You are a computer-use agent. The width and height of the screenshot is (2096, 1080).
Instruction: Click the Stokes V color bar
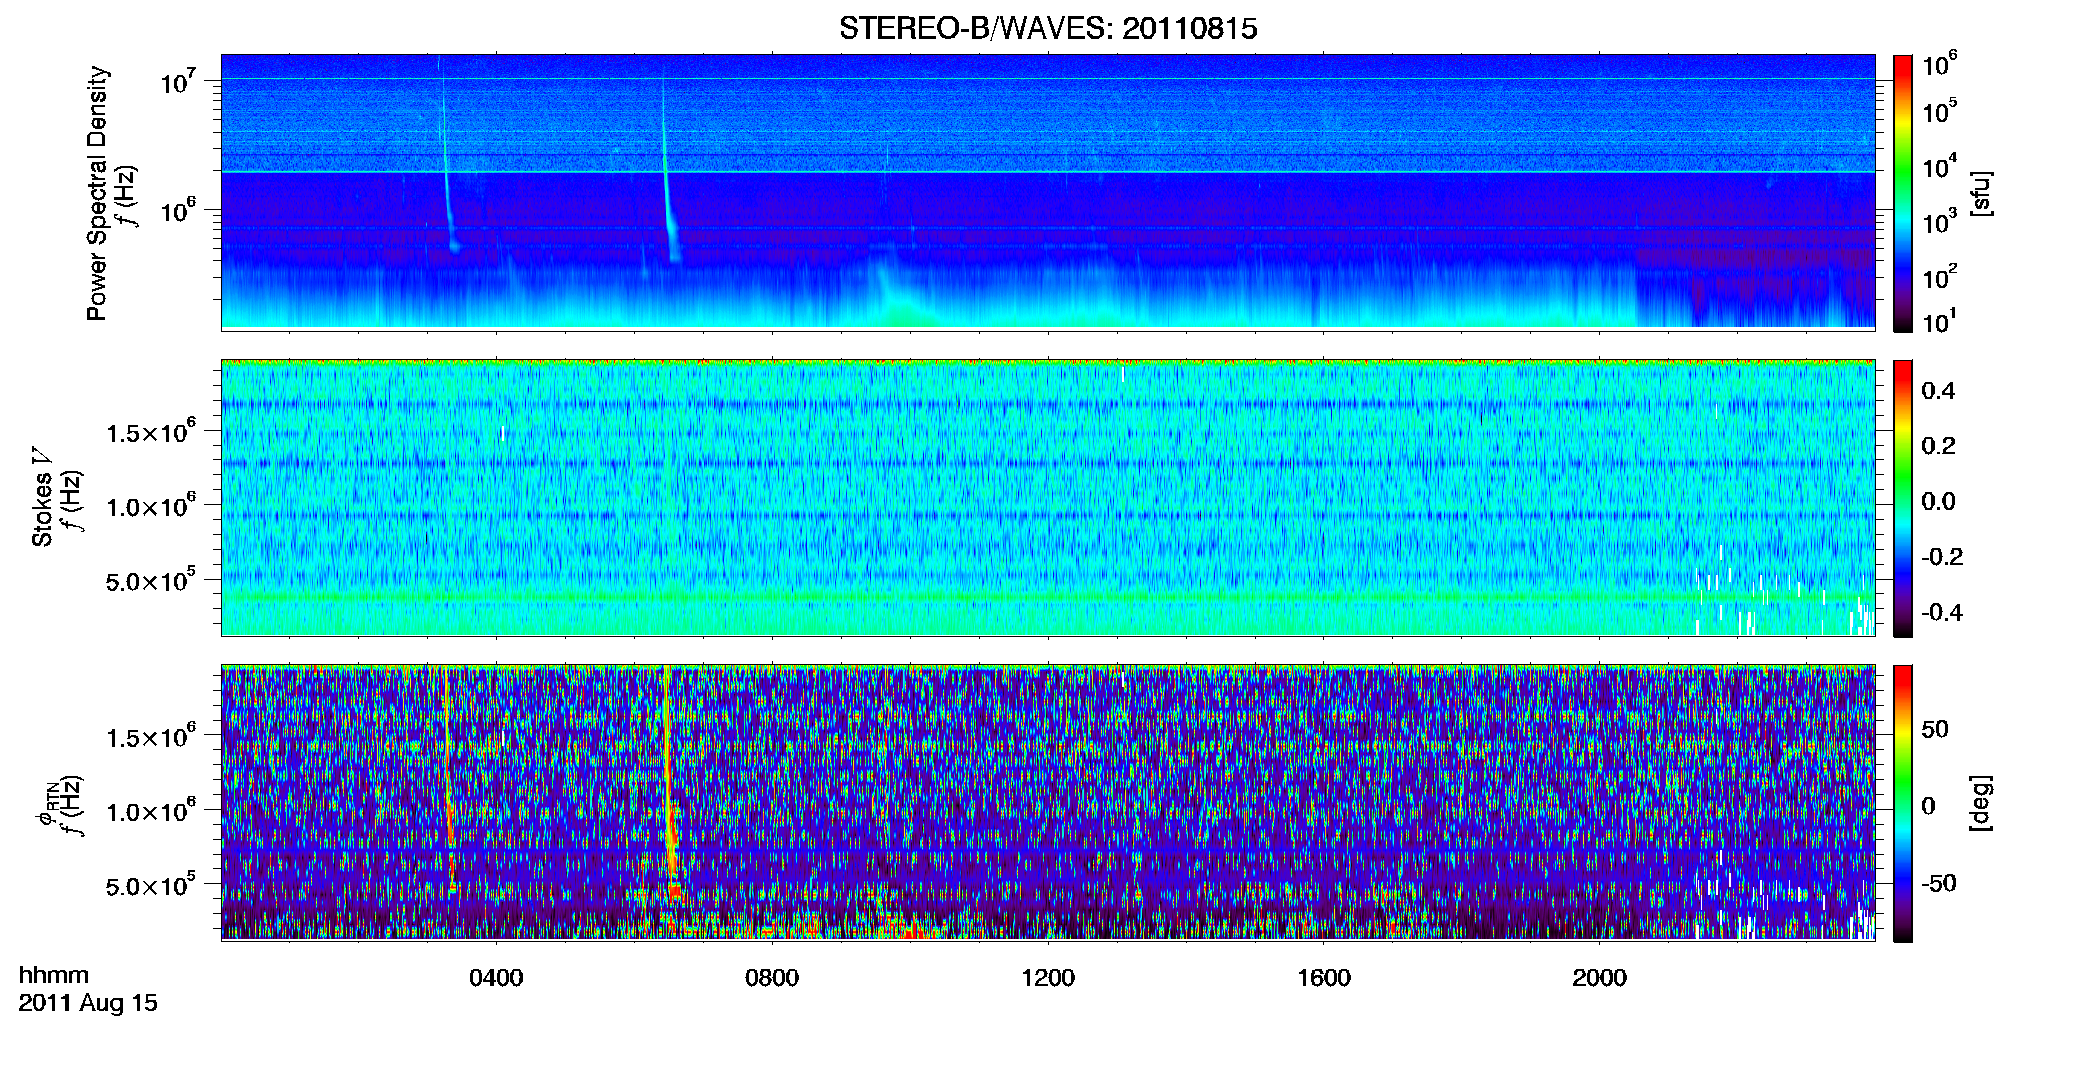tap(1903, 498)
